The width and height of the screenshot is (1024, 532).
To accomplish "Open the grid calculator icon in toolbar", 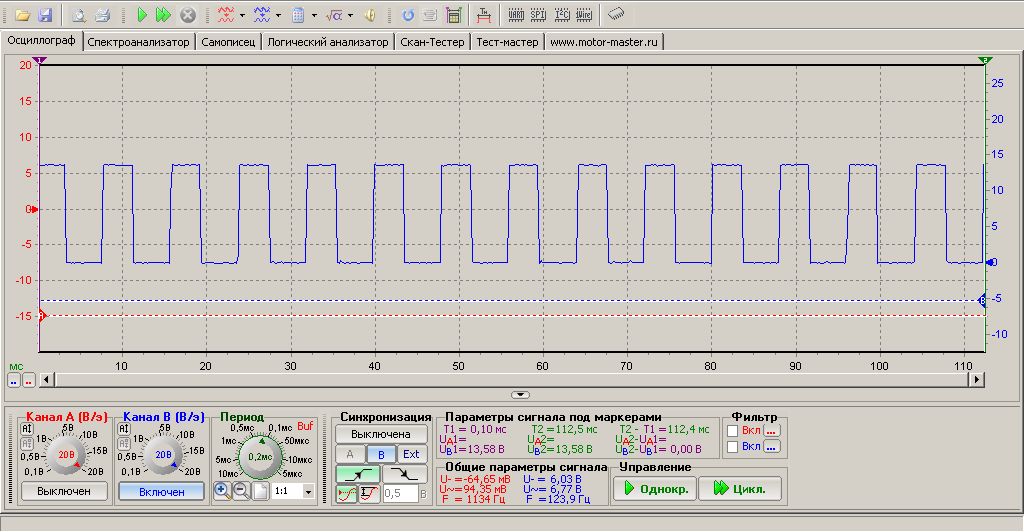I will [x=453, y=14].
